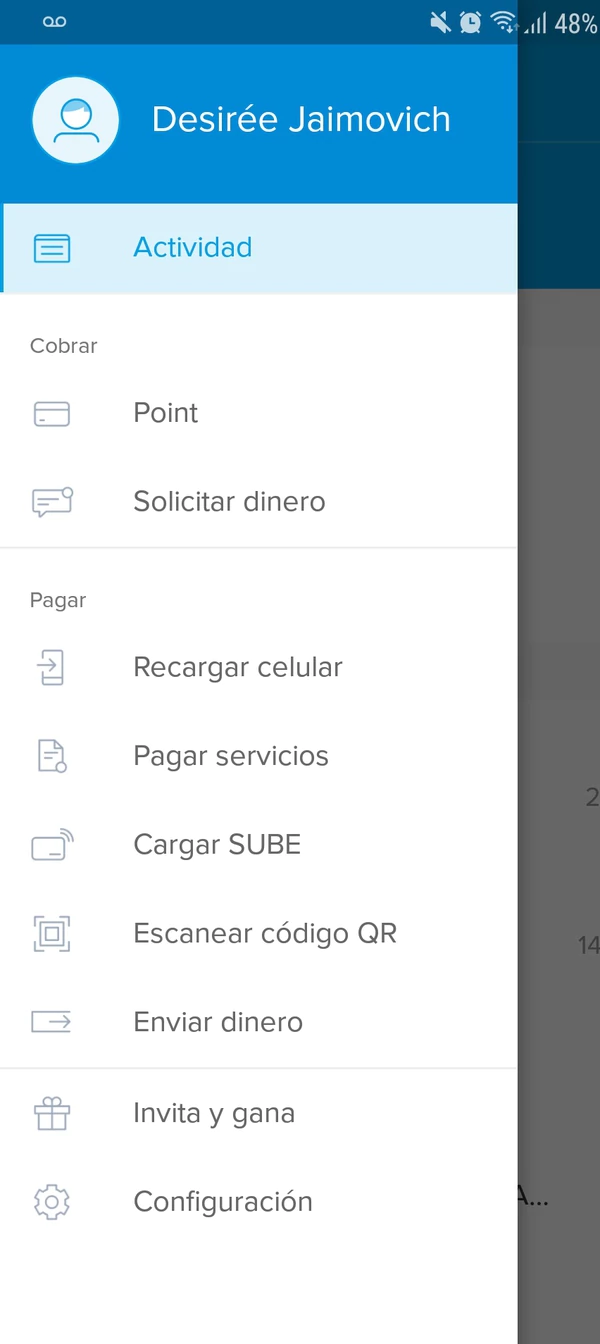
Task: Click the Solicitar dinero chat icon
Action: tap(52, 501)
